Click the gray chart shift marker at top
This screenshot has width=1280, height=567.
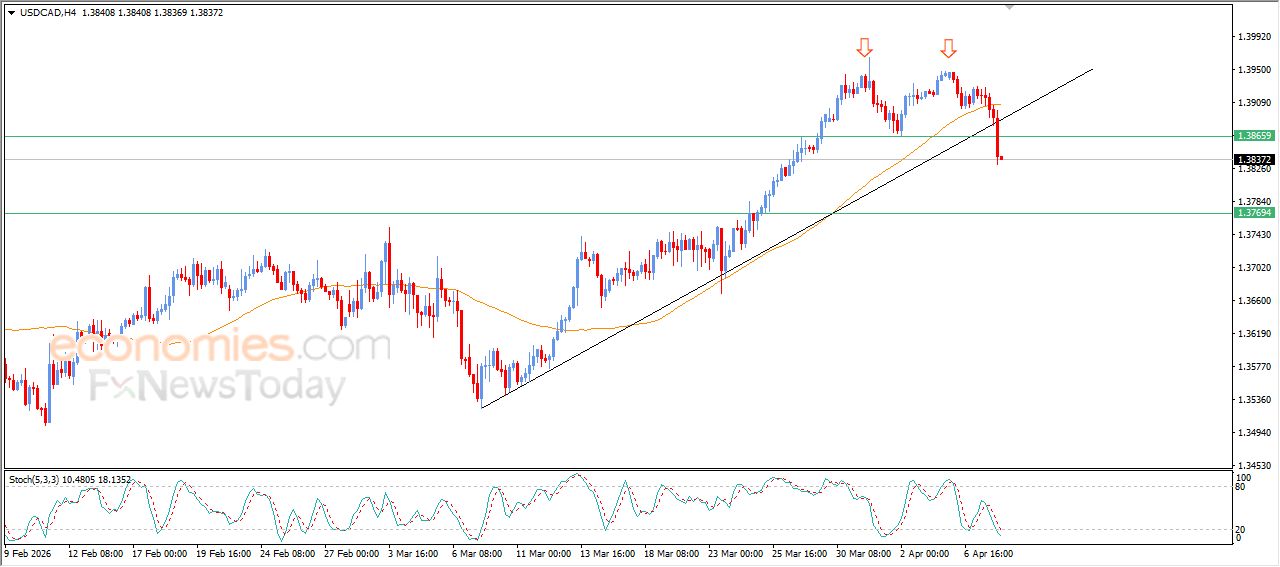click(1010, 6)
